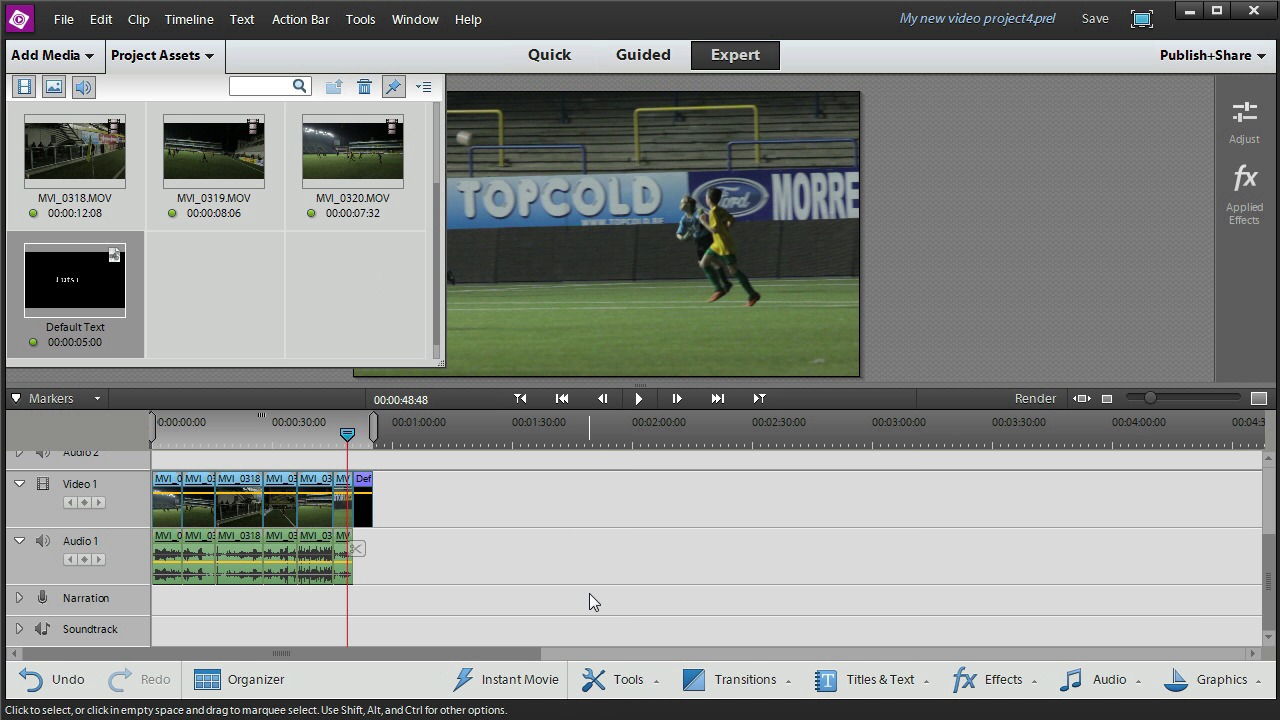
Task: Open the Timeline menu
Action: (189, 19)
